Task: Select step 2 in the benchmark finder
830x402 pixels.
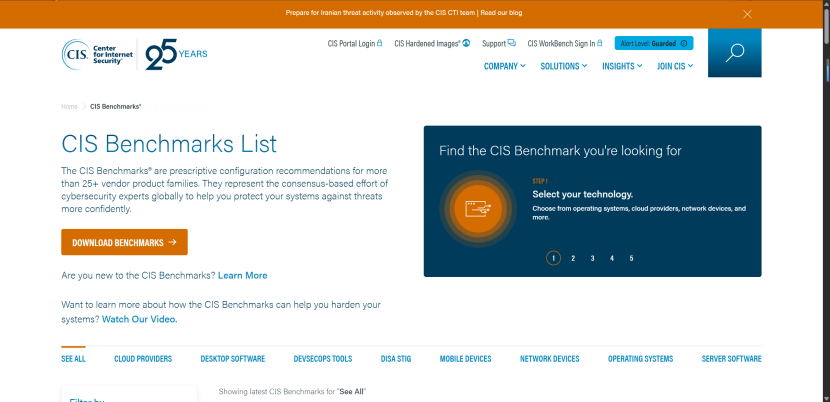Action: pyautogui.click(x=573, y=258)
